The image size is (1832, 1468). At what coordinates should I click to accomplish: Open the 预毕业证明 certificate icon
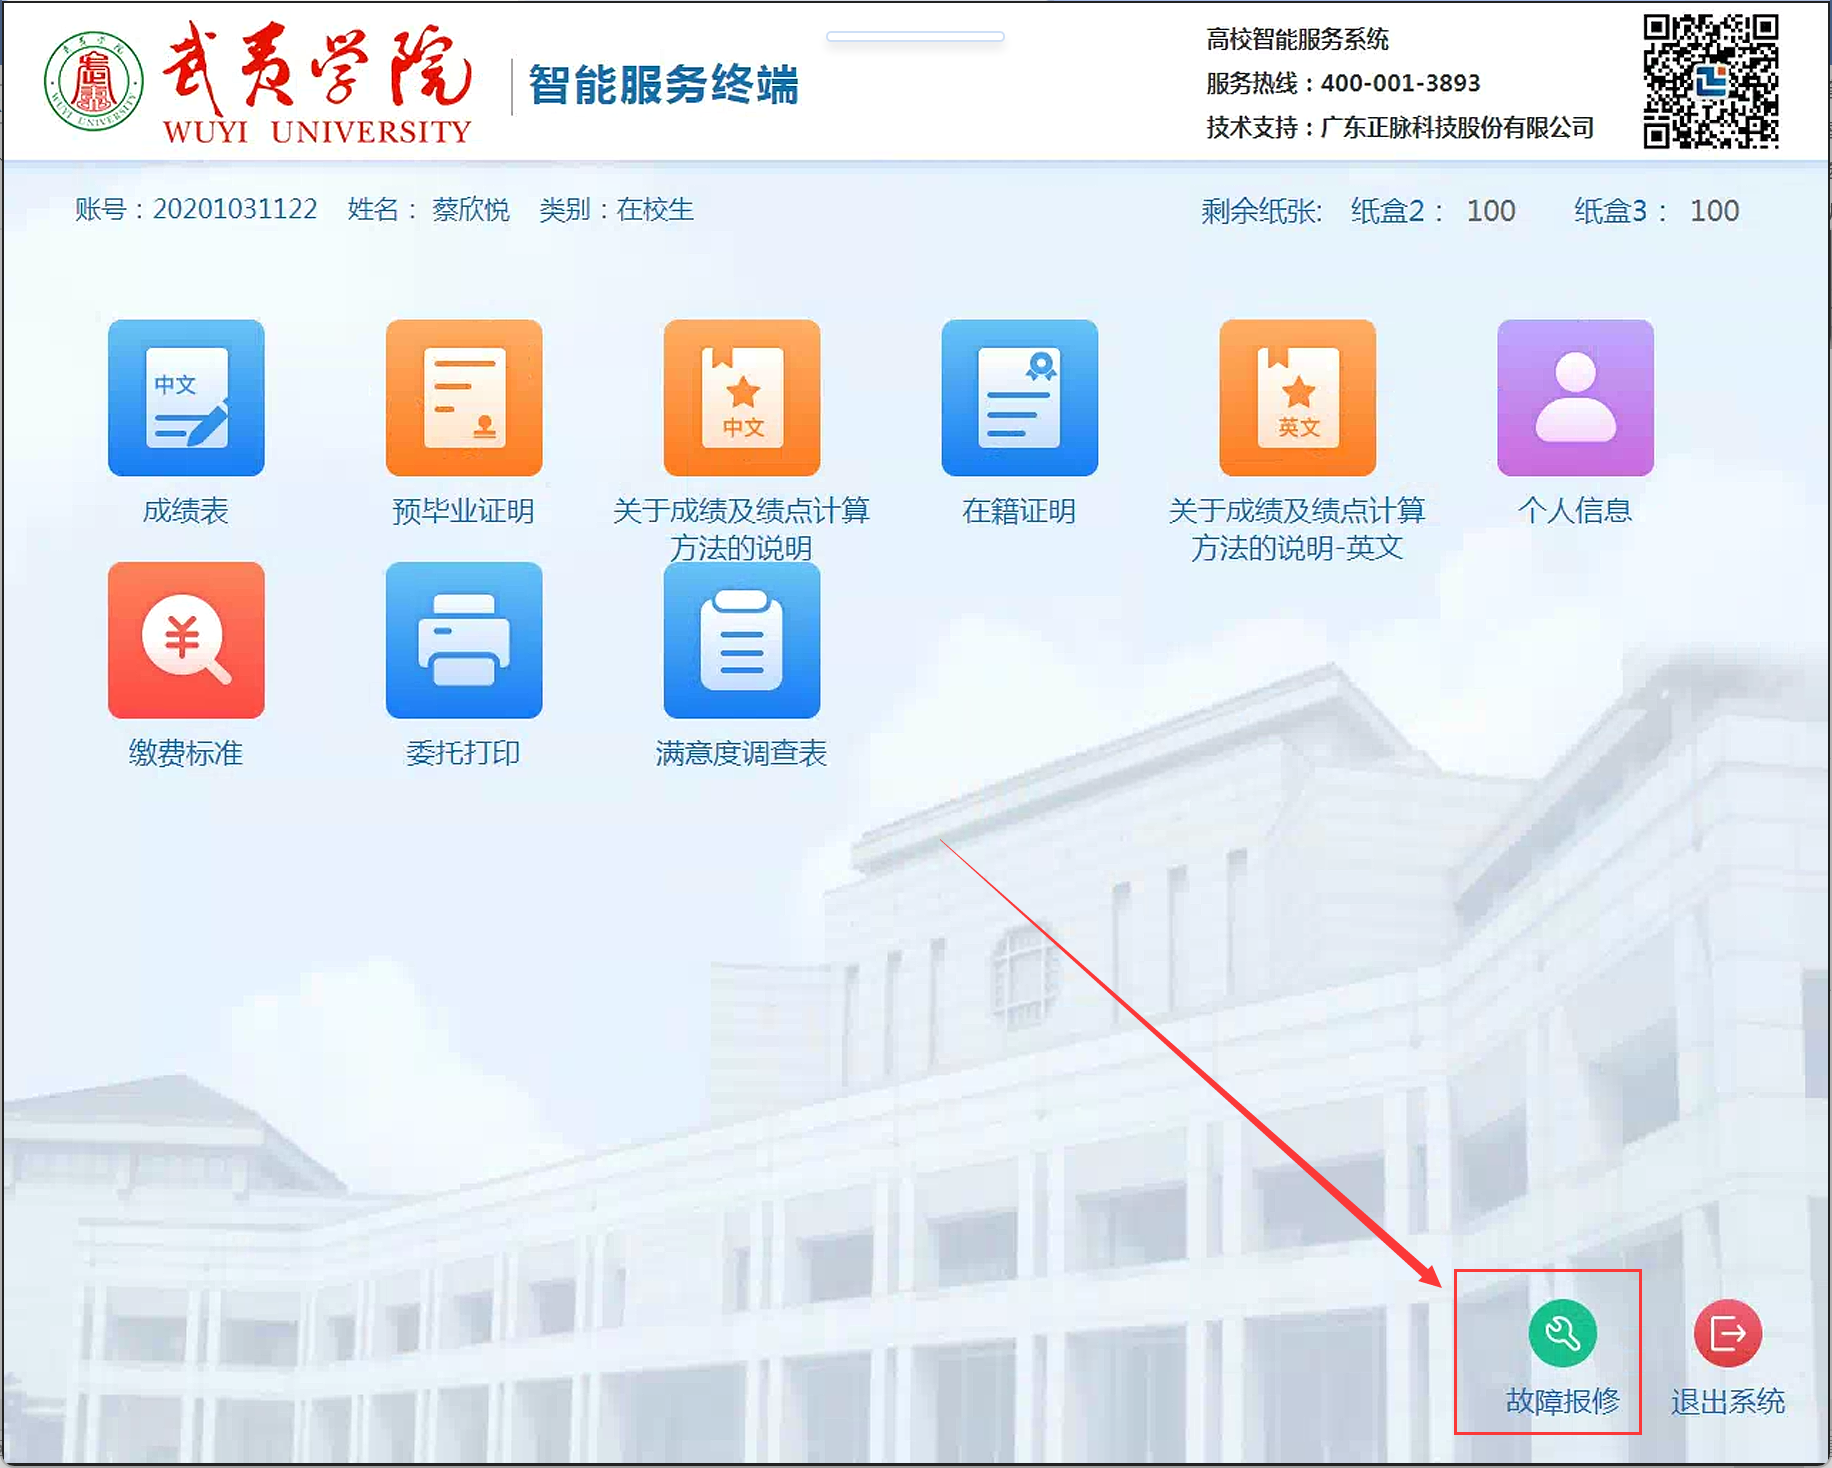pyautogui.click(x=464, y=398)
